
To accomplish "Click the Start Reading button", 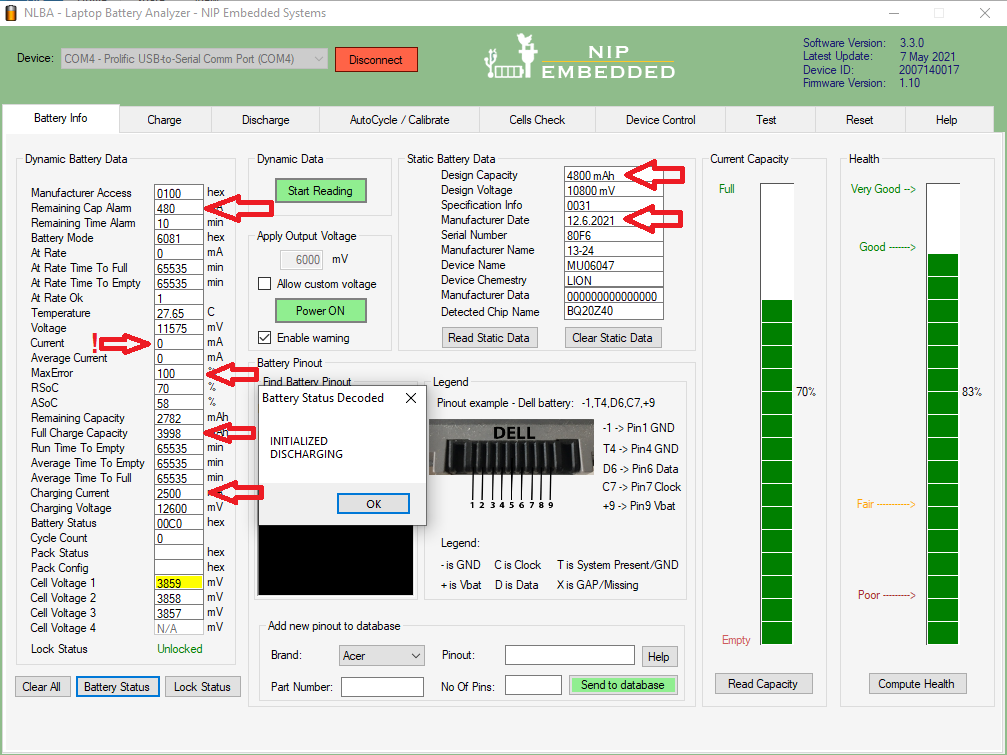I will coord(320,191).
